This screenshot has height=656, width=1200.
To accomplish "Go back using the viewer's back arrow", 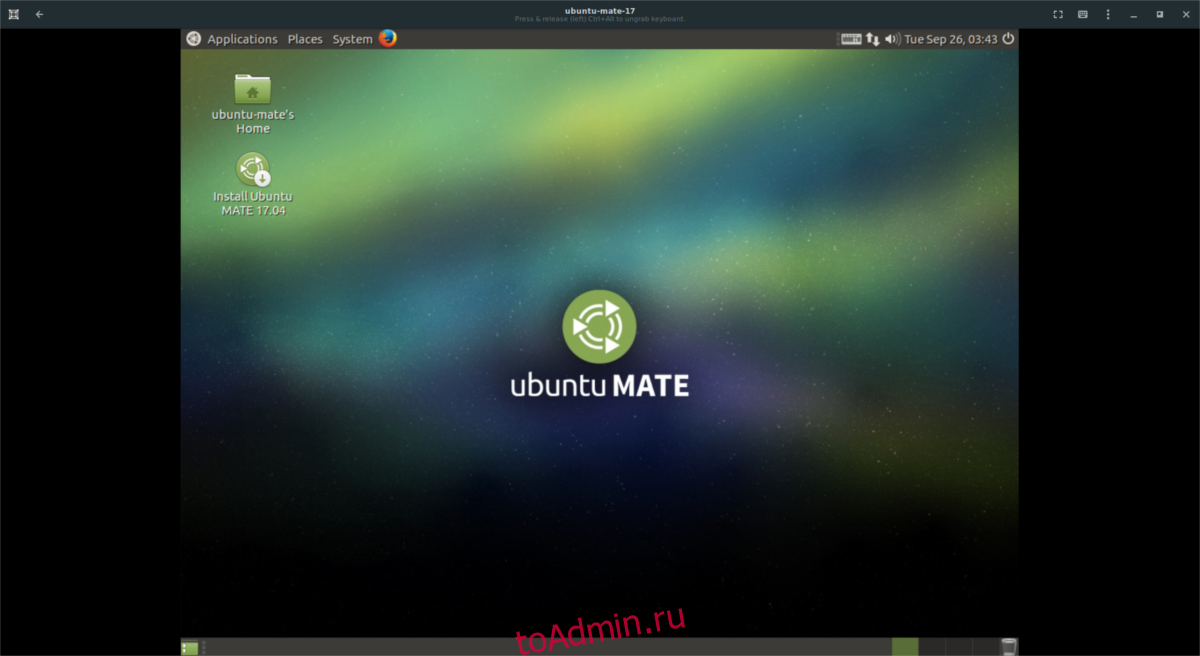I will coord(40,14).
